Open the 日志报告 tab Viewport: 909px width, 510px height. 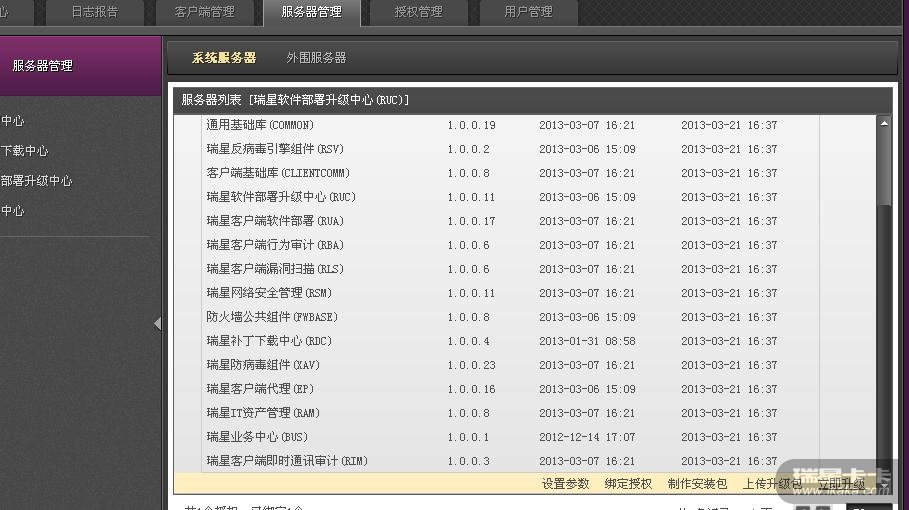[94, 12]
